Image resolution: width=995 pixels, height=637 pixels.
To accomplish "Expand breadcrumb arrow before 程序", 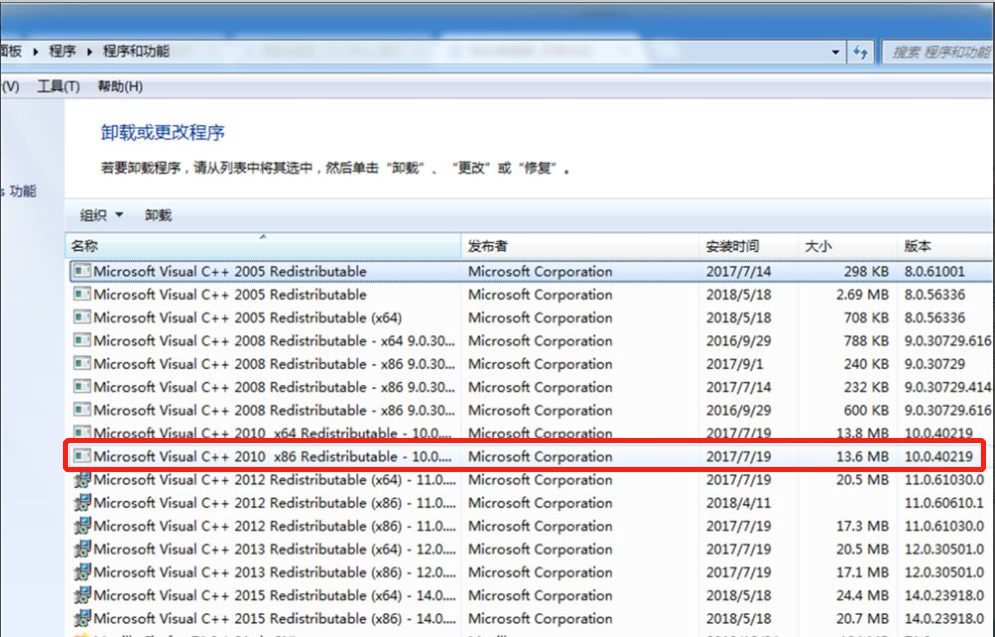I will [x=36, y=51].
